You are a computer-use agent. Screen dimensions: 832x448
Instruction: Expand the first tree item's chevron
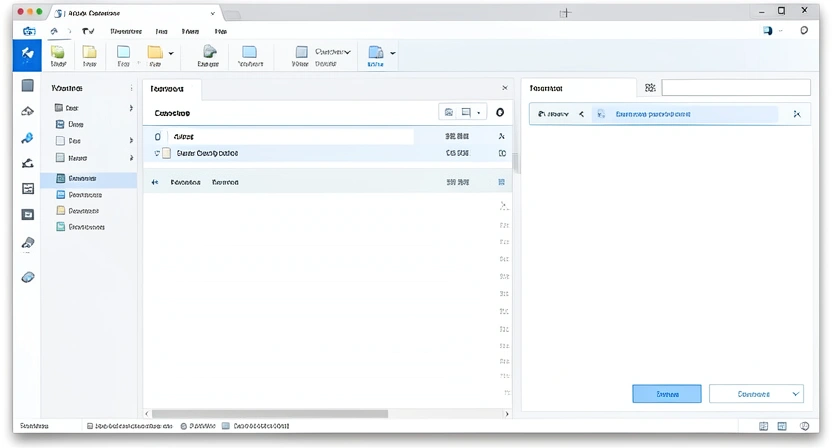click(131, 108)
